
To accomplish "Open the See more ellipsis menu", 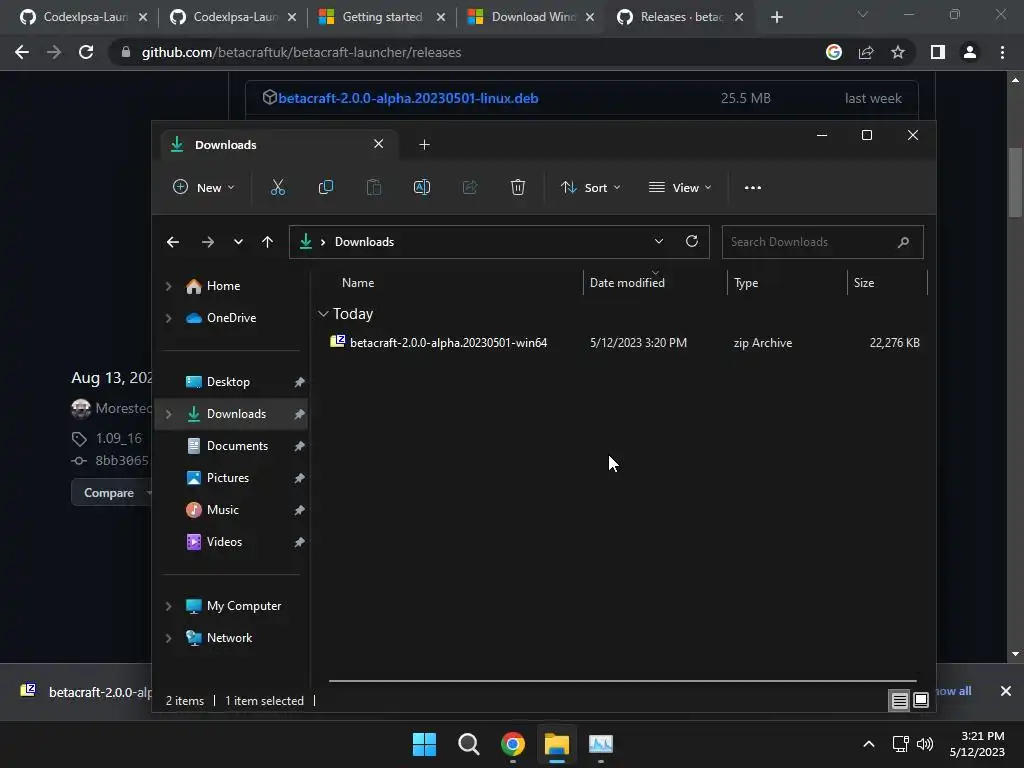I will pos(752,187).
